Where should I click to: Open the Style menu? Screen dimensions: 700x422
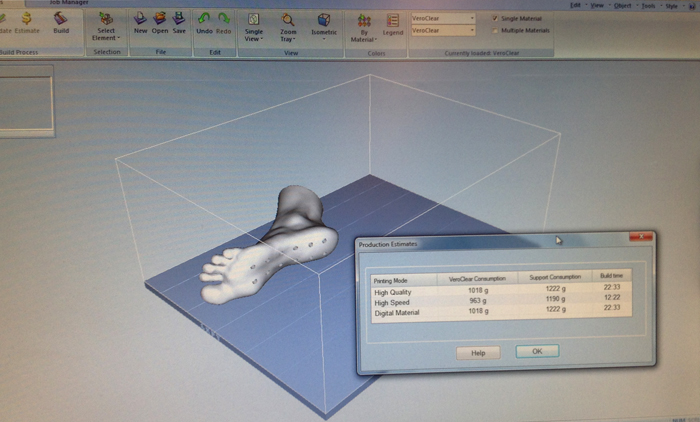(671, 6)
